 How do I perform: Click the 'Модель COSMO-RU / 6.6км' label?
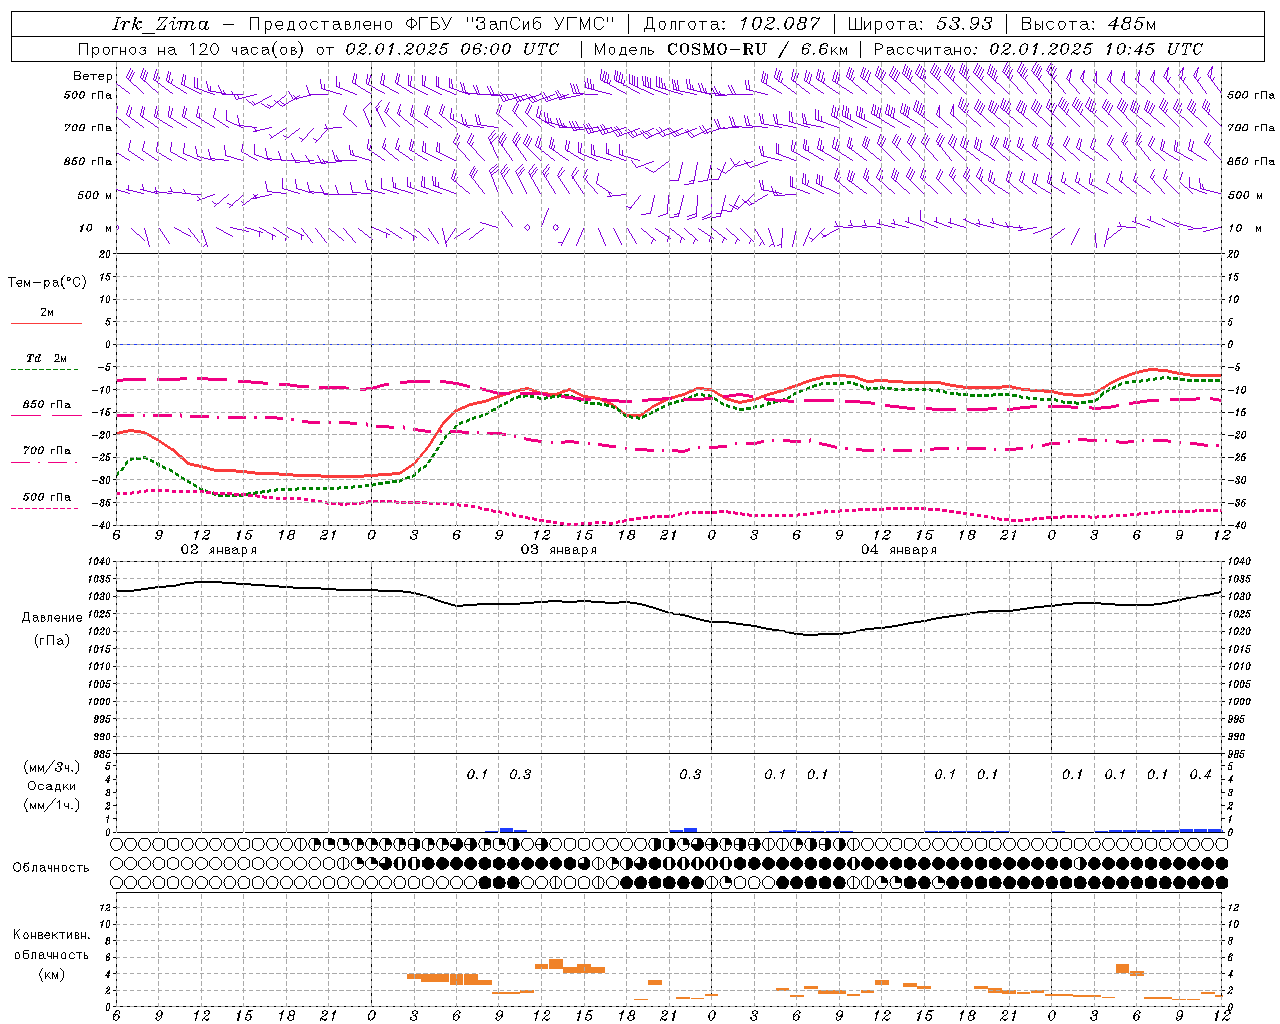pos(720,49)
